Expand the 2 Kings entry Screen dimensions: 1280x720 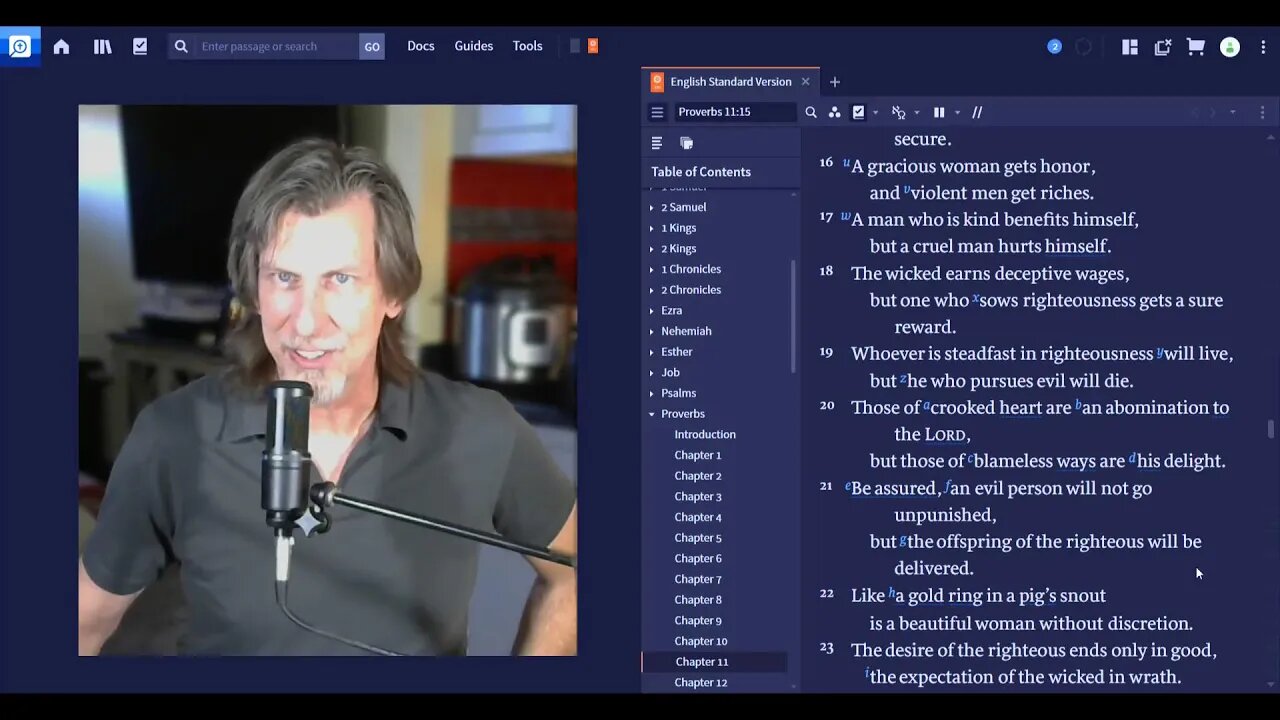coord(651,249)
